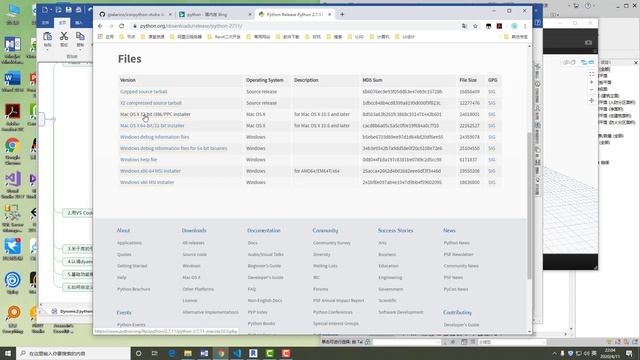Open the U3D bookmark folder
The image size is (640, 360).
point(356,37)
